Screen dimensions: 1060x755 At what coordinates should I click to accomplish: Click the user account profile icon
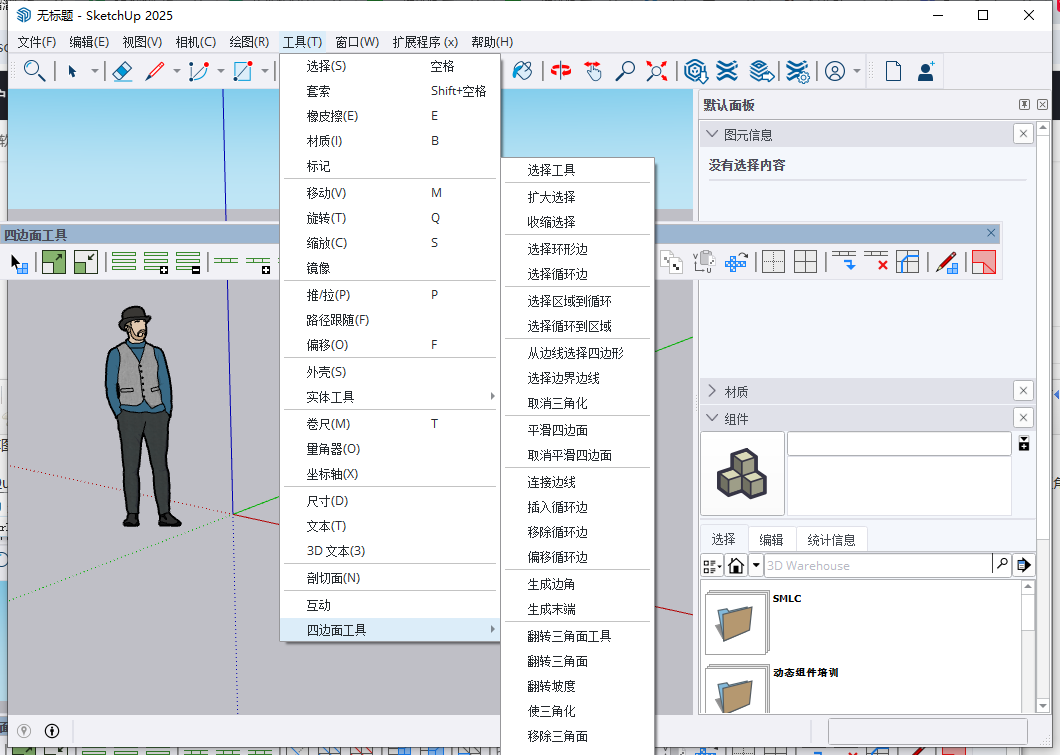835,70
